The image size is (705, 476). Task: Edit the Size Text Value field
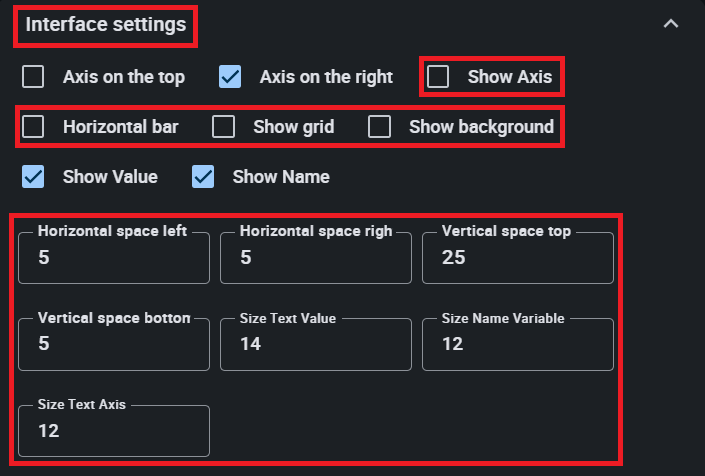[315, 345]
